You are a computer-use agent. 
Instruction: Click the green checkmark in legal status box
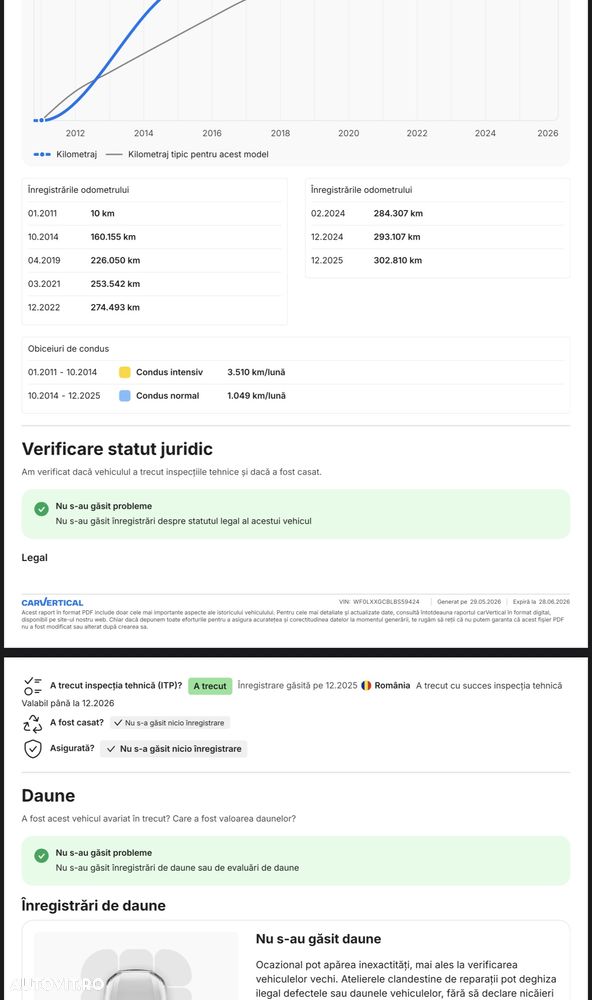coord(41,509)
